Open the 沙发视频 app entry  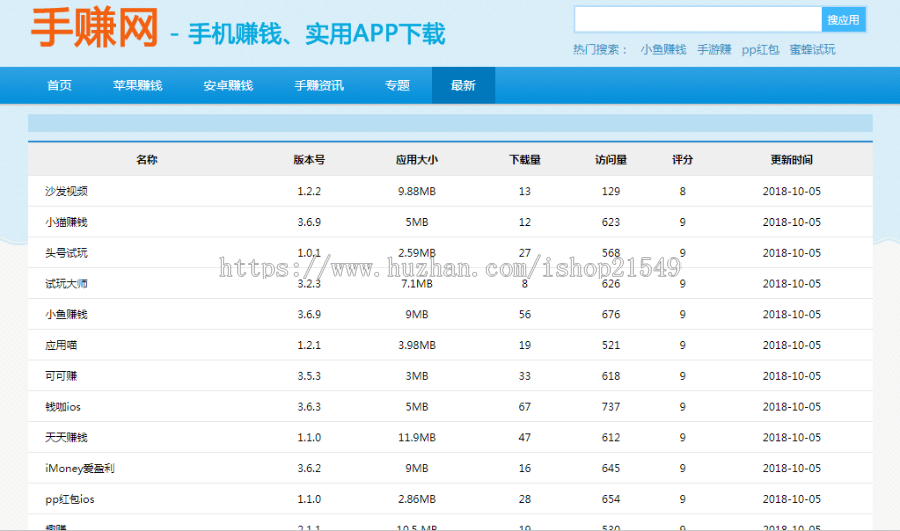pos(67,191)
